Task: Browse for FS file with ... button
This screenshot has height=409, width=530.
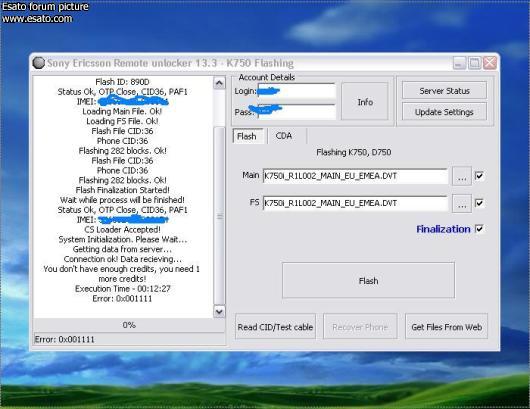Action: click(462, 203)
